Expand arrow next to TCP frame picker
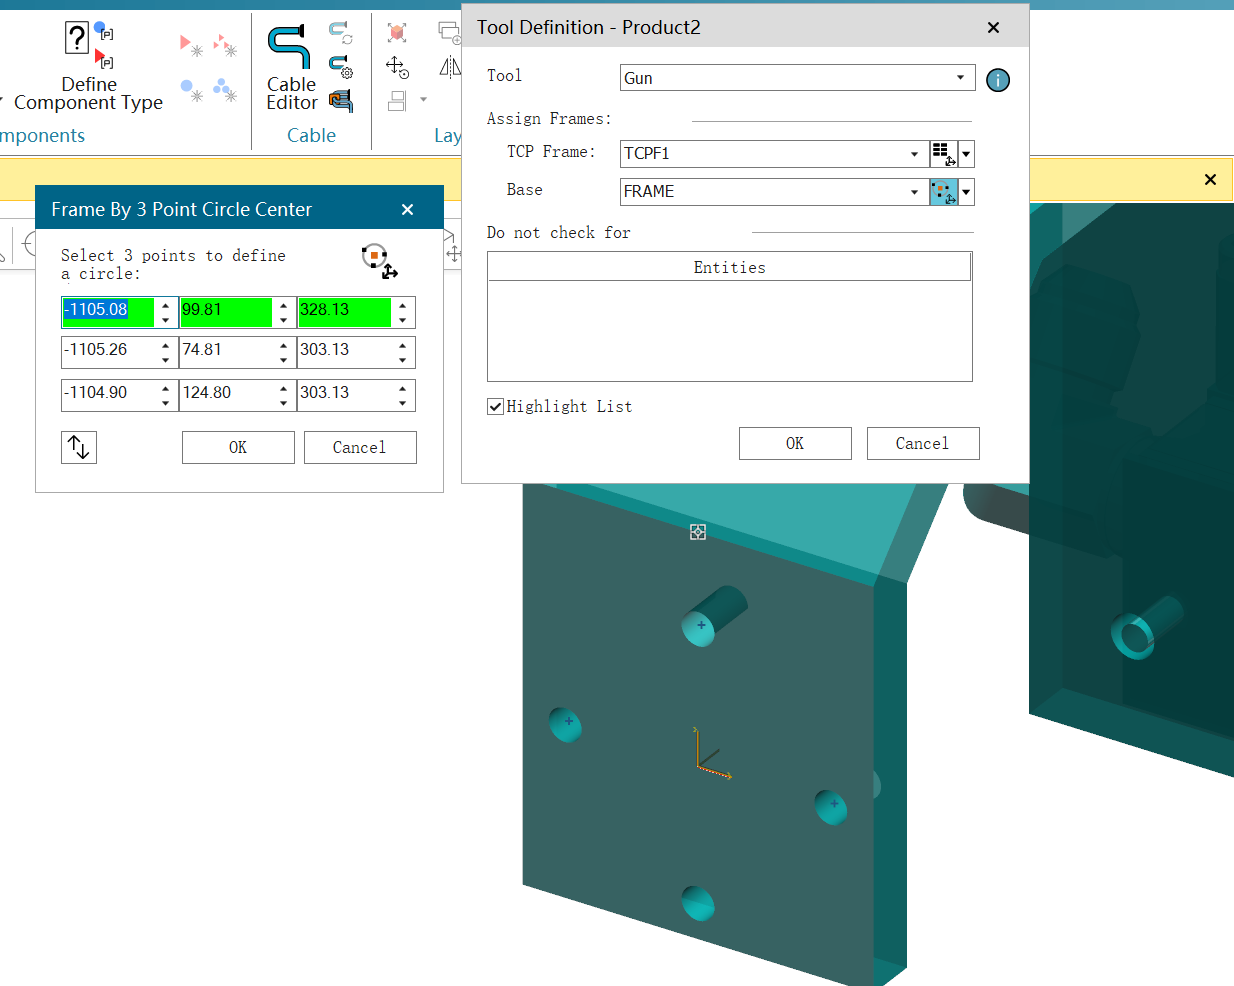1234x986 pixels. click(966, 154)
